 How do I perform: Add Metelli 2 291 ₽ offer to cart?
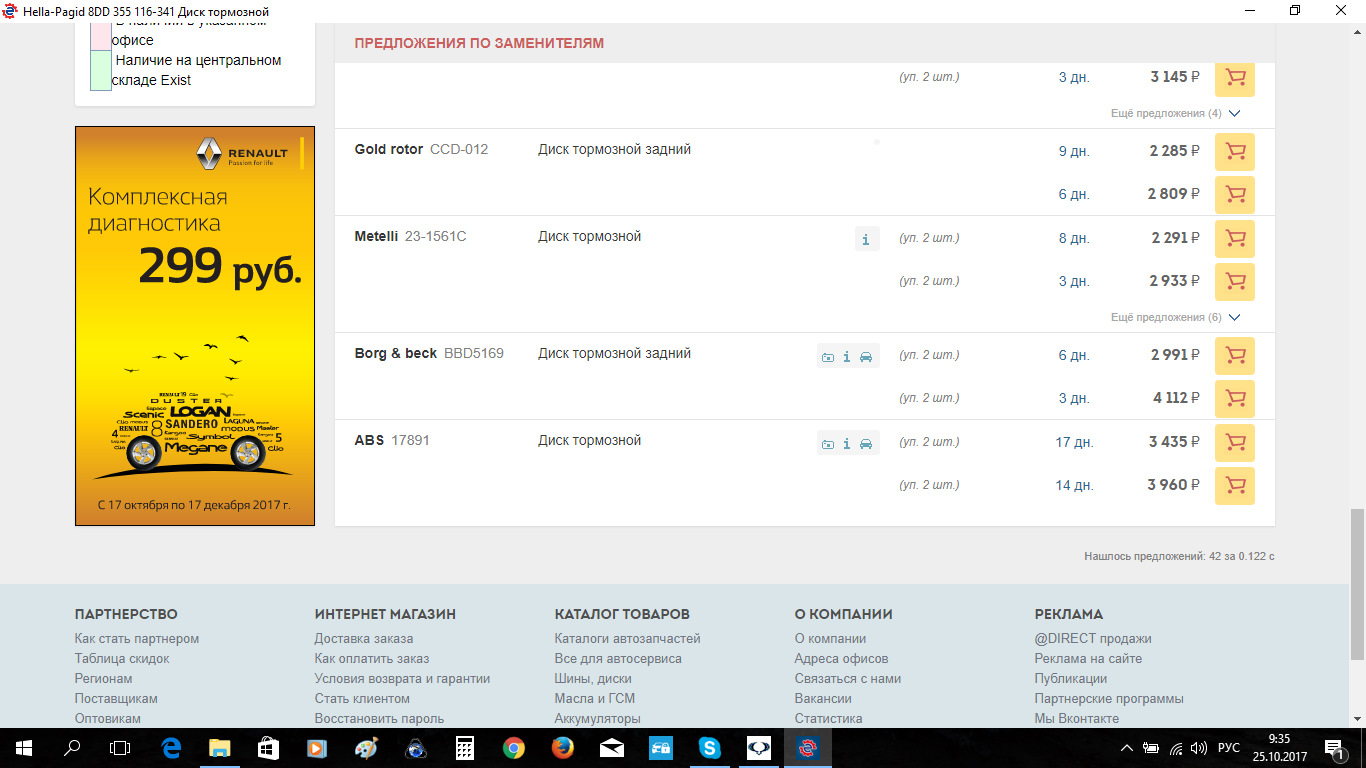(x=1235, y=239)
